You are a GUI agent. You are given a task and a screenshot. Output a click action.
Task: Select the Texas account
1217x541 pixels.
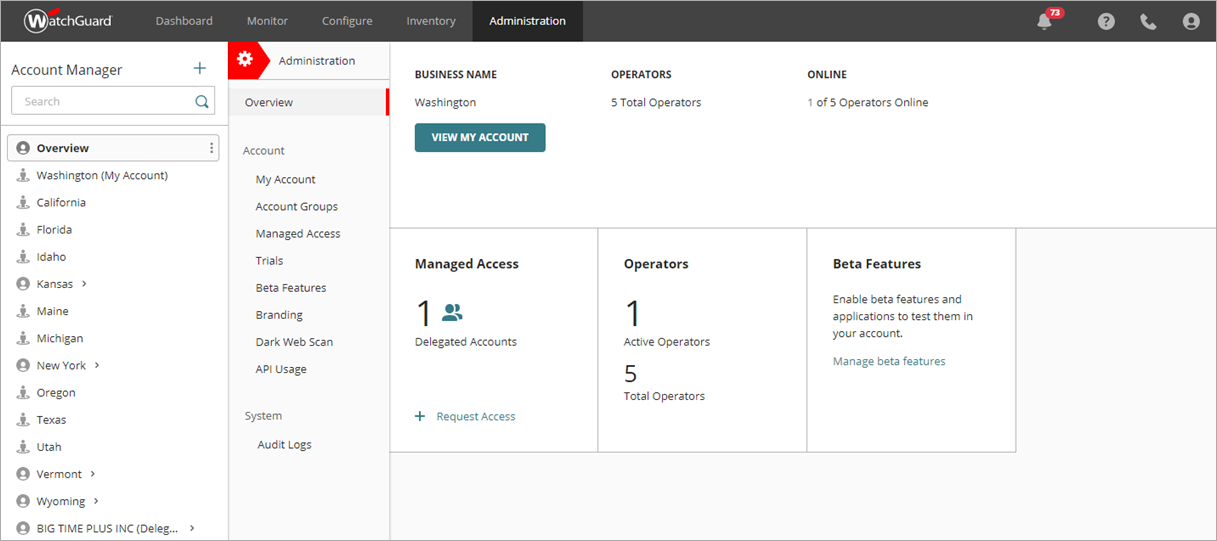(x=51, y=420)
